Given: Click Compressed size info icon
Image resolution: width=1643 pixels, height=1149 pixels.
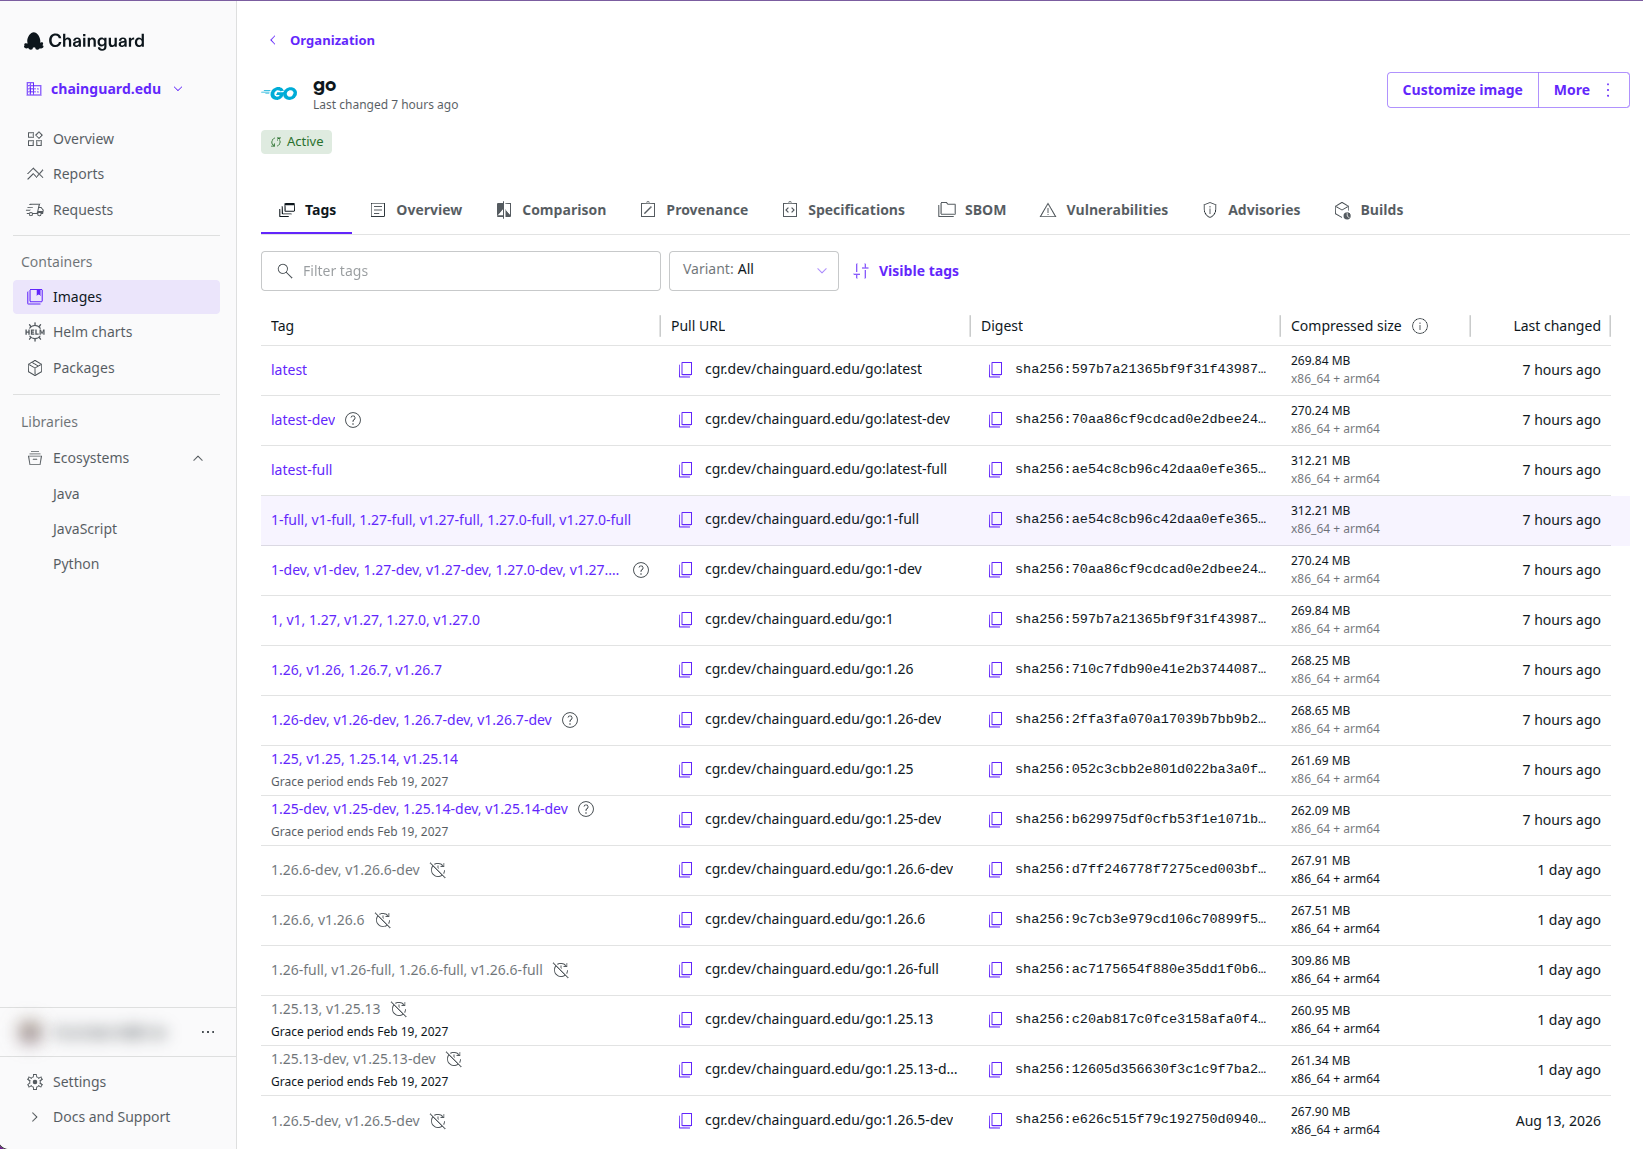Looking at the screenshot, I should (x=1420, y=326).
